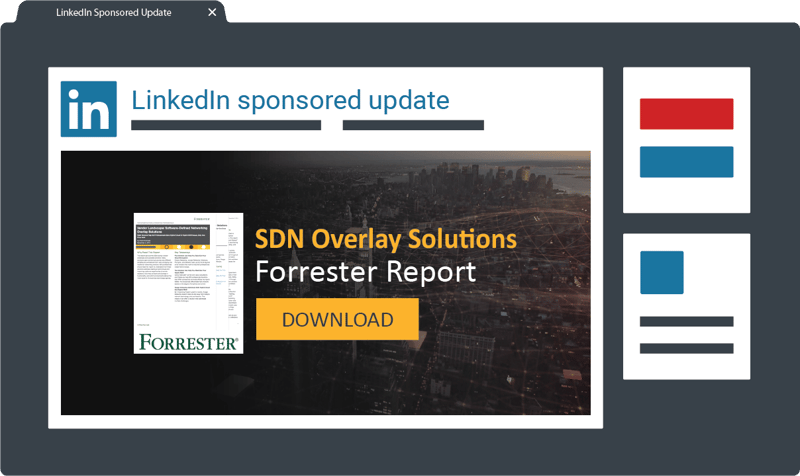Open the Forrester report cover thumbnail
The image size is (800, 476).
[x=188, y=283]
